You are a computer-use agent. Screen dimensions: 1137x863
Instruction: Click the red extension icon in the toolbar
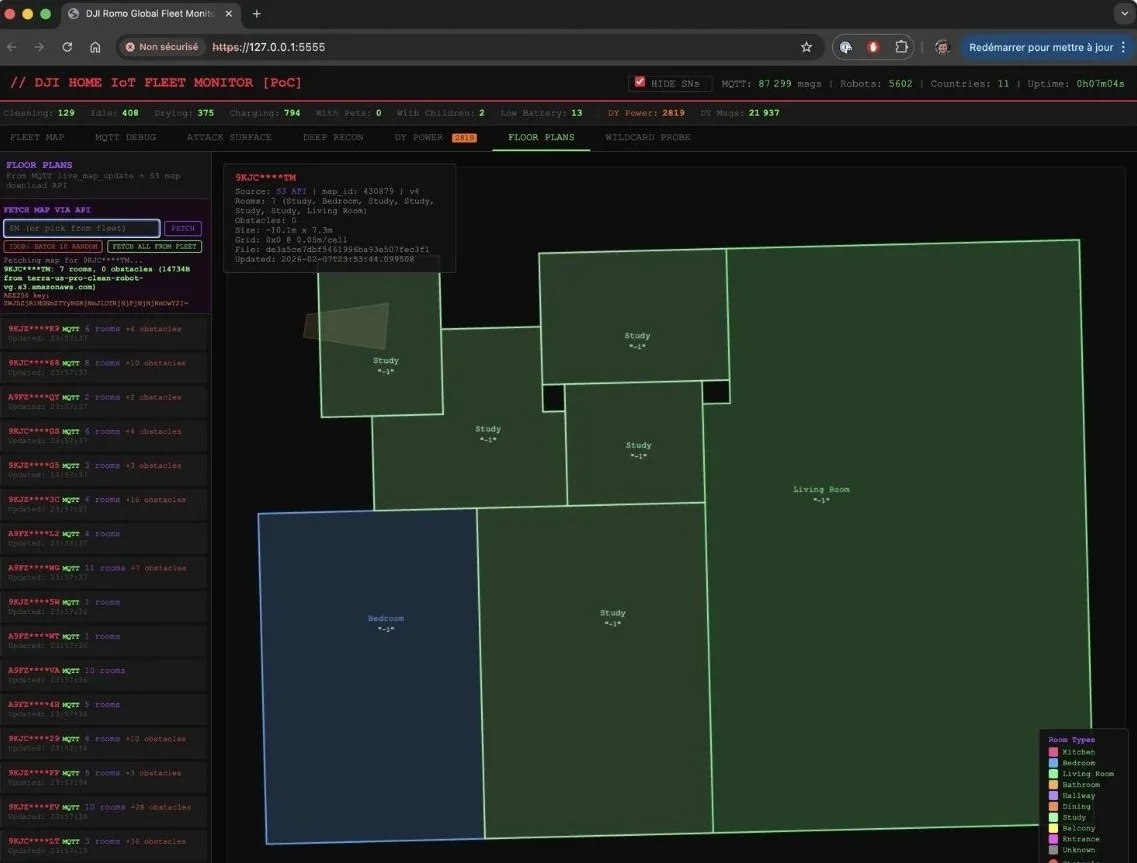(x=873, y=47)
